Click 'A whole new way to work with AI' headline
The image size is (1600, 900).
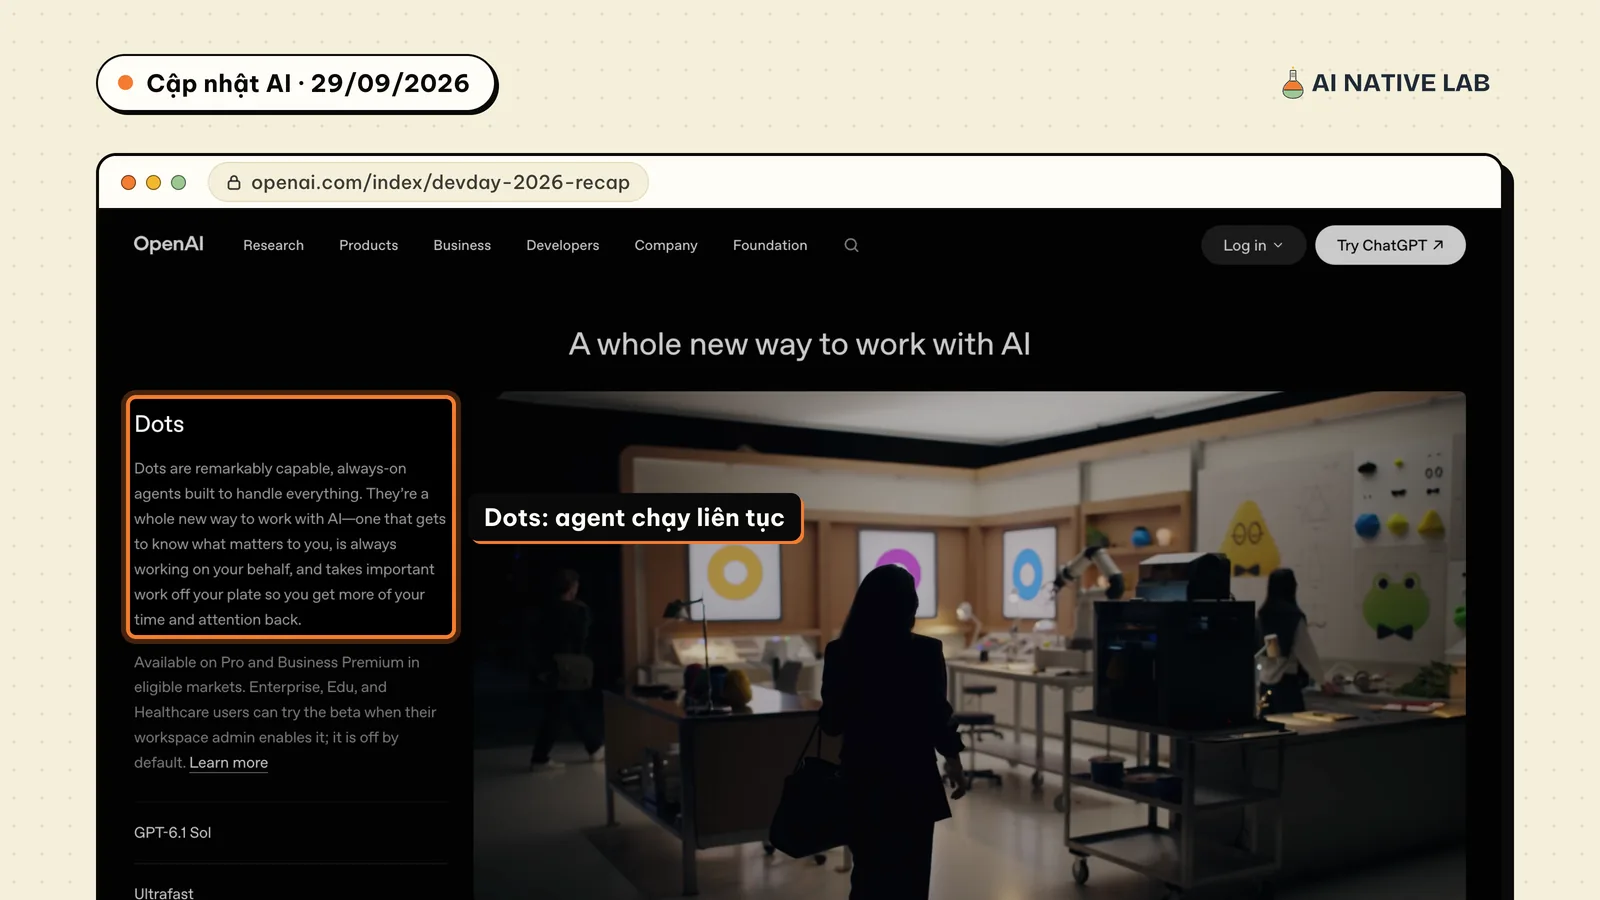(800, 344)
